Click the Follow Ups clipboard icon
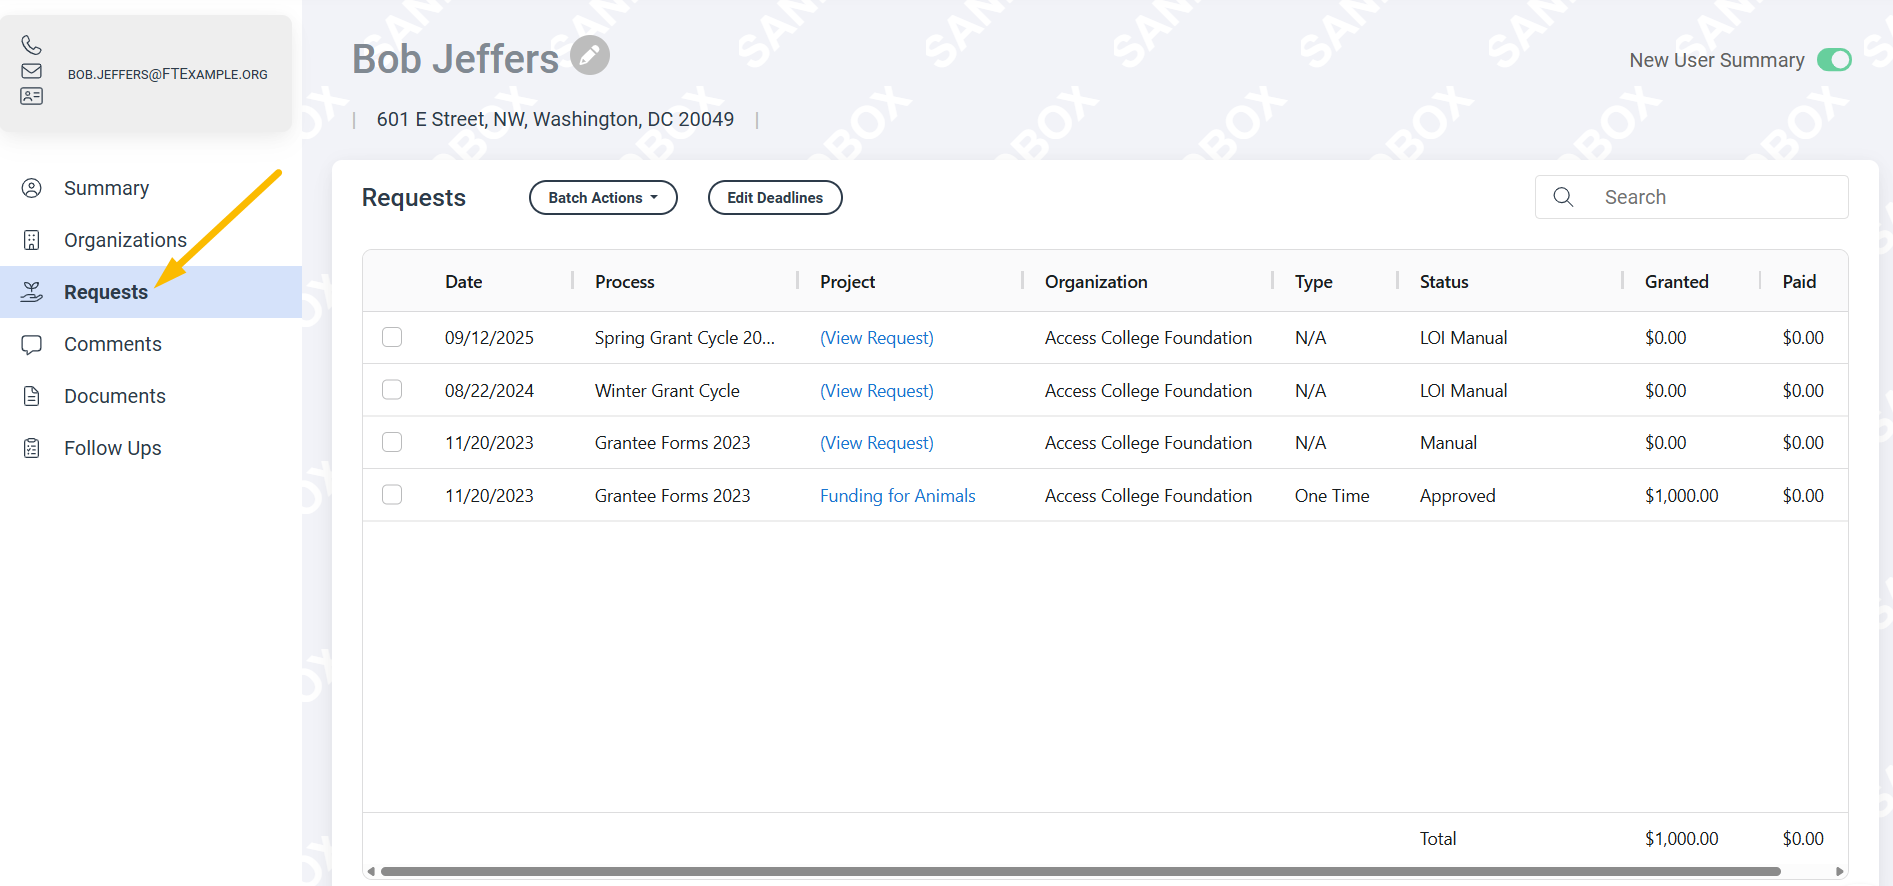The width and height of the screenshot is (1893, 886). tap(32, 448)
